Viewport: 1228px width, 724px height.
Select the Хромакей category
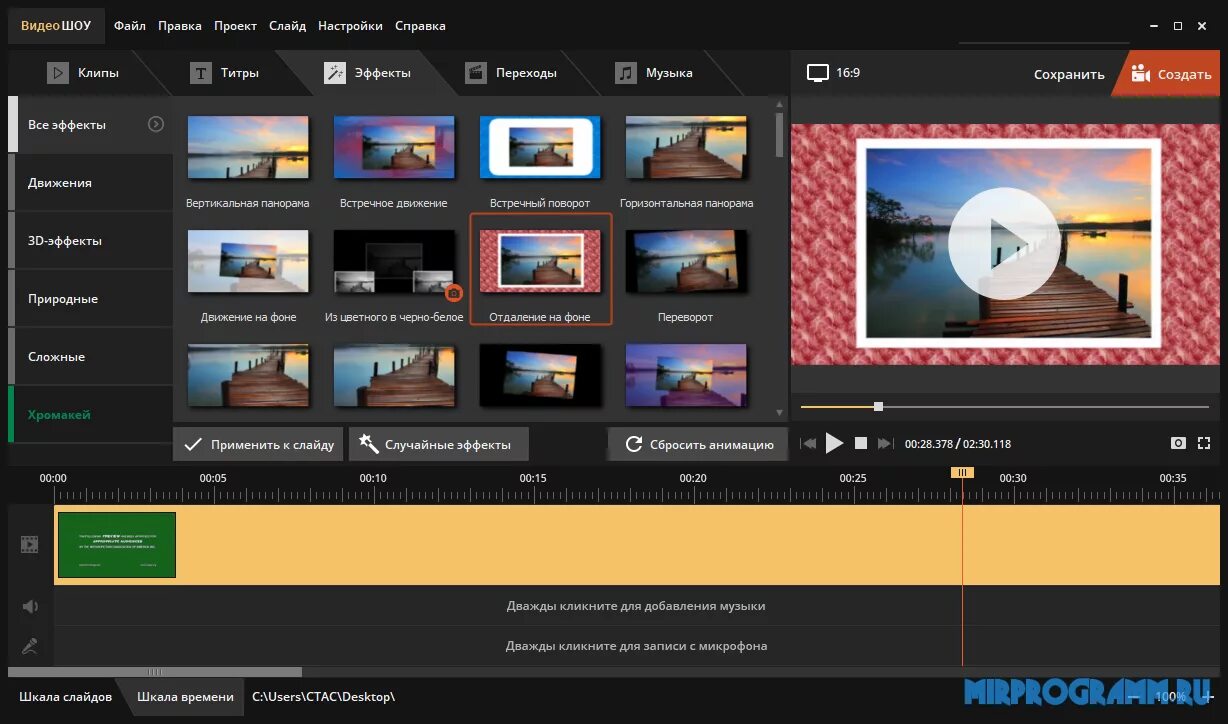click(90, 415)
